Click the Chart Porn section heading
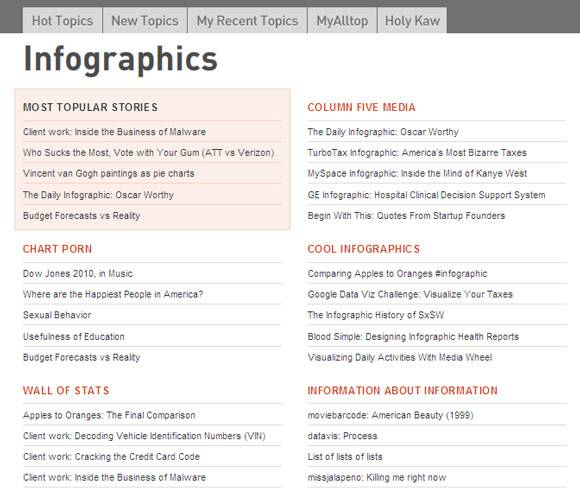The width and height of the screenshot is (580, 488). [x=57, y=249]
